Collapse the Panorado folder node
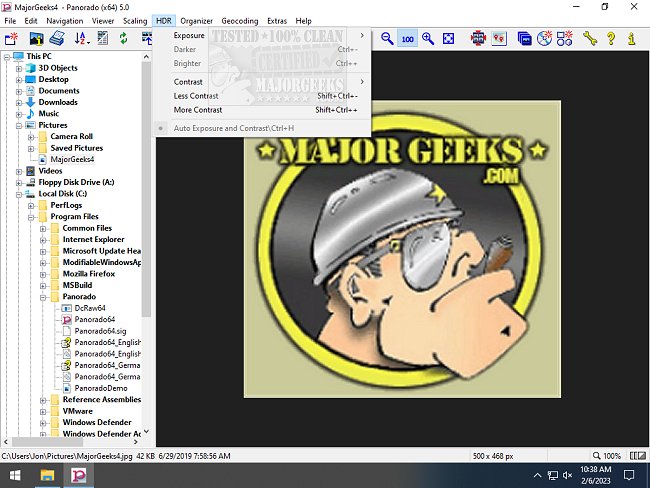Image resolution: width=650 pixels, height=488 pixels. 43,297
